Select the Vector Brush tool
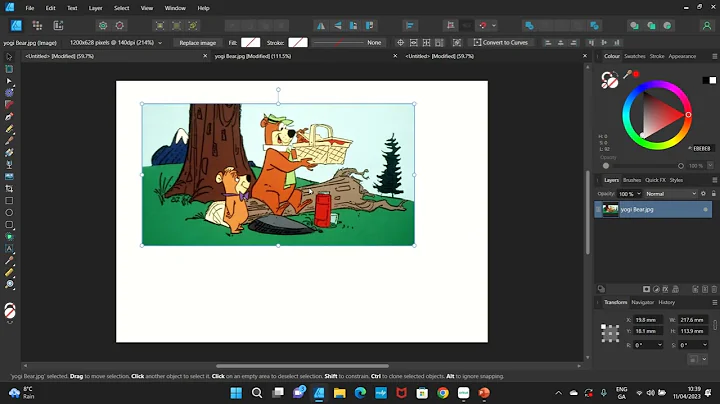Screen dimensions: 720x404 pyautogui.click(x=9, y=140)
